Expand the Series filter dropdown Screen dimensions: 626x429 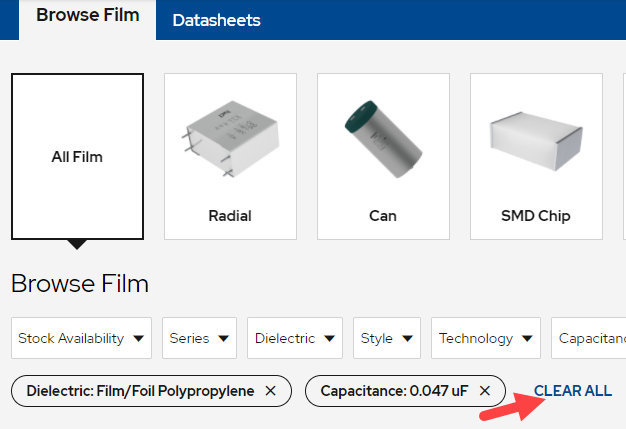click(x=199, y=338)
